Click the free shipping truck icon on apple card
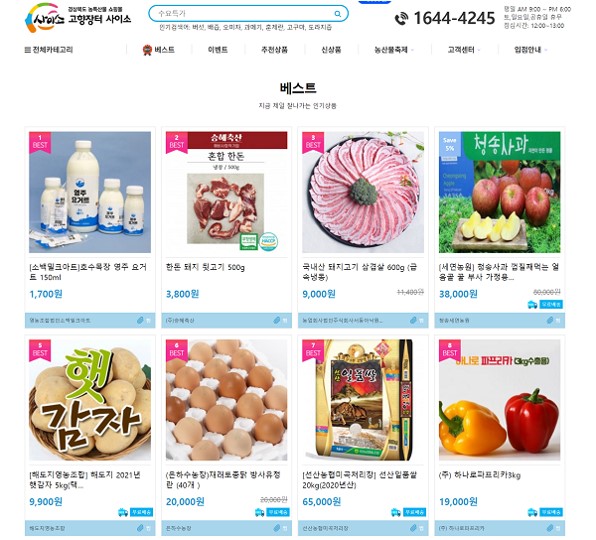 [533, 304]
